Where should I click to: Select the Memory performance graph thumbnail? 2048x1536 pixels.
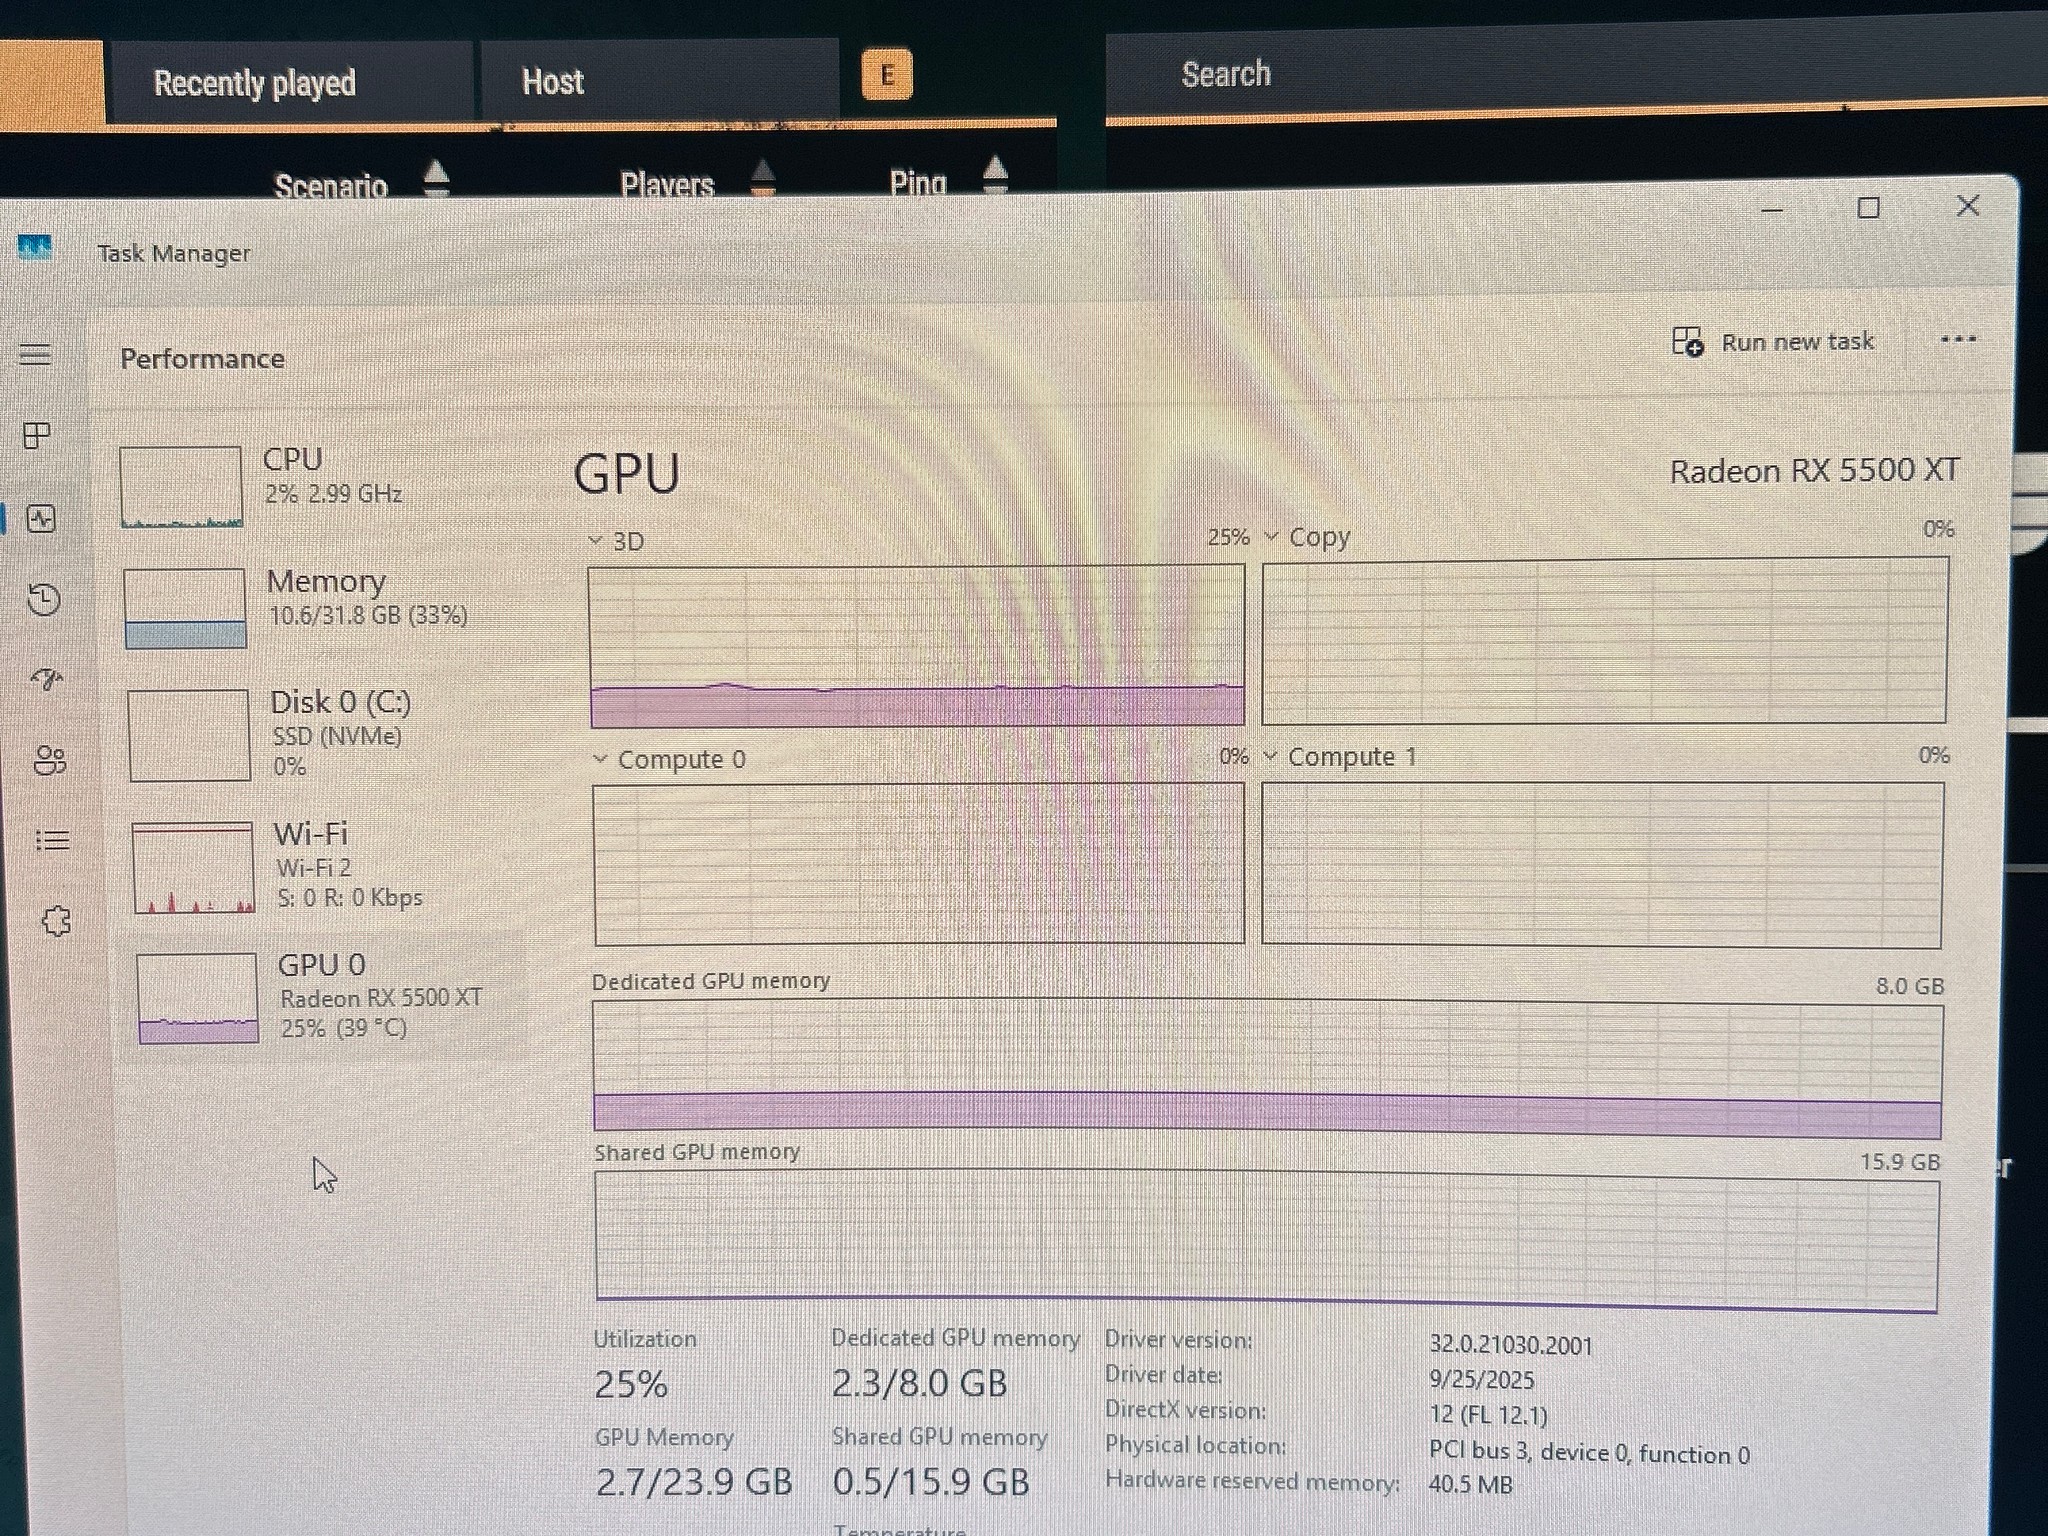[185, 608]
